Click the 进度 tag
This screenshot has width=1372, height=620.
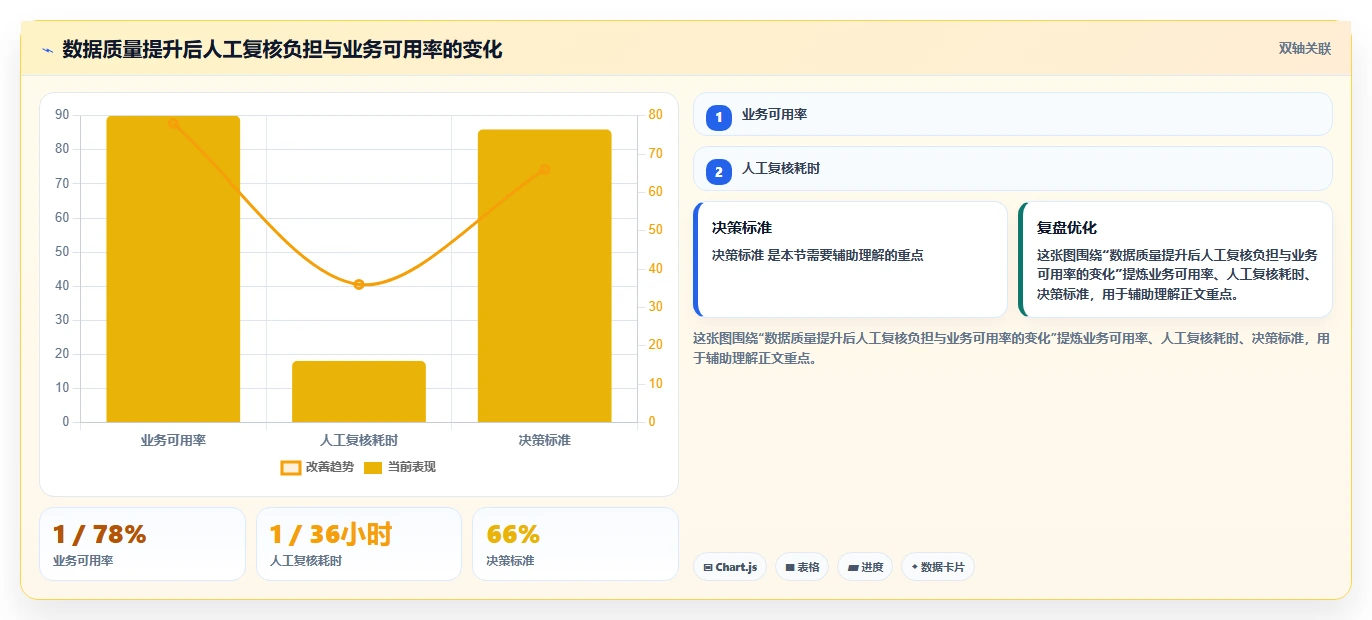pos(865,567)
